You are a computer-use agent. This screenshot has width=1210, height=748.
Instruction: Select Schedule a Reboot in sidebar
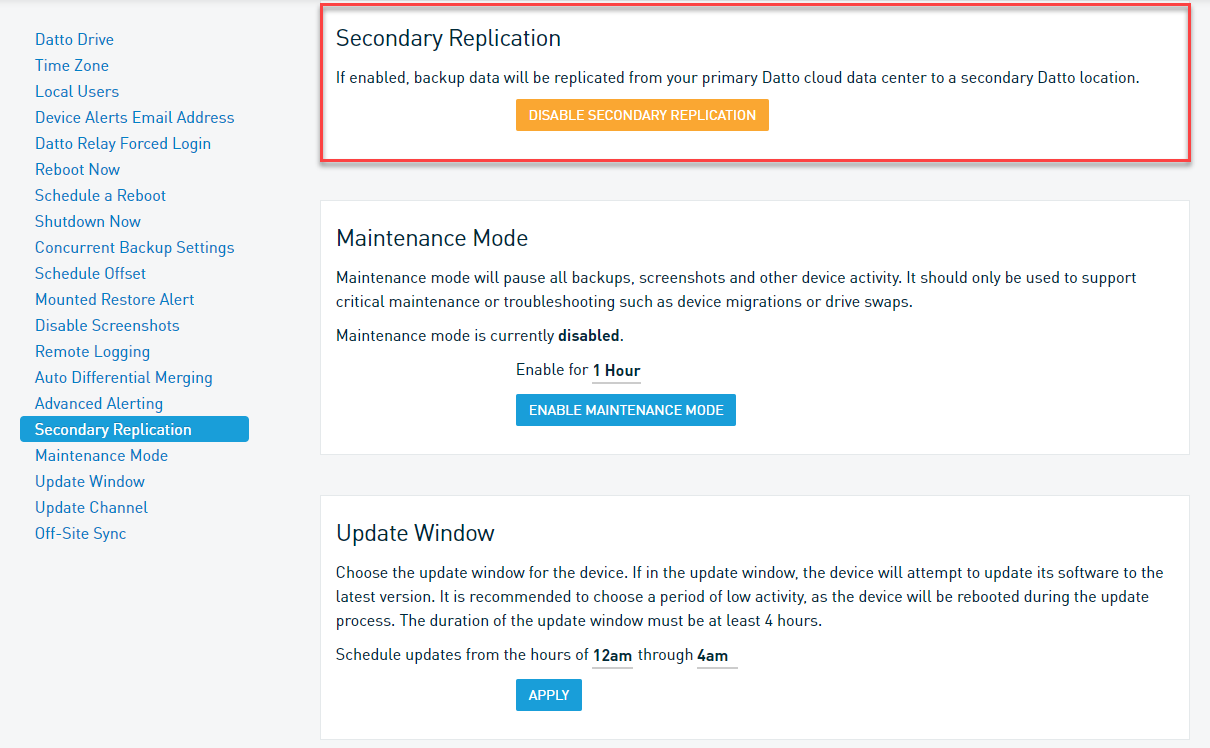click(100, 196)
